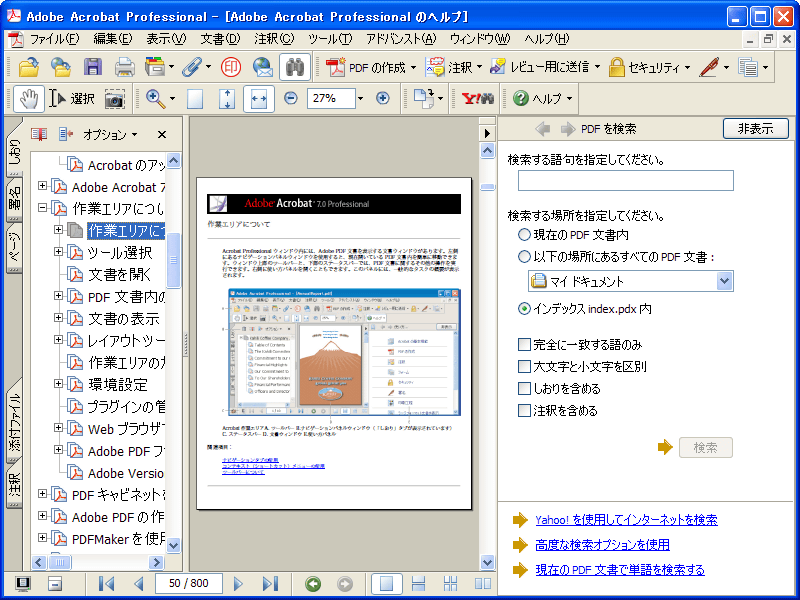
Task: Open the 編集(E) menu
Action: click(113, 39)
